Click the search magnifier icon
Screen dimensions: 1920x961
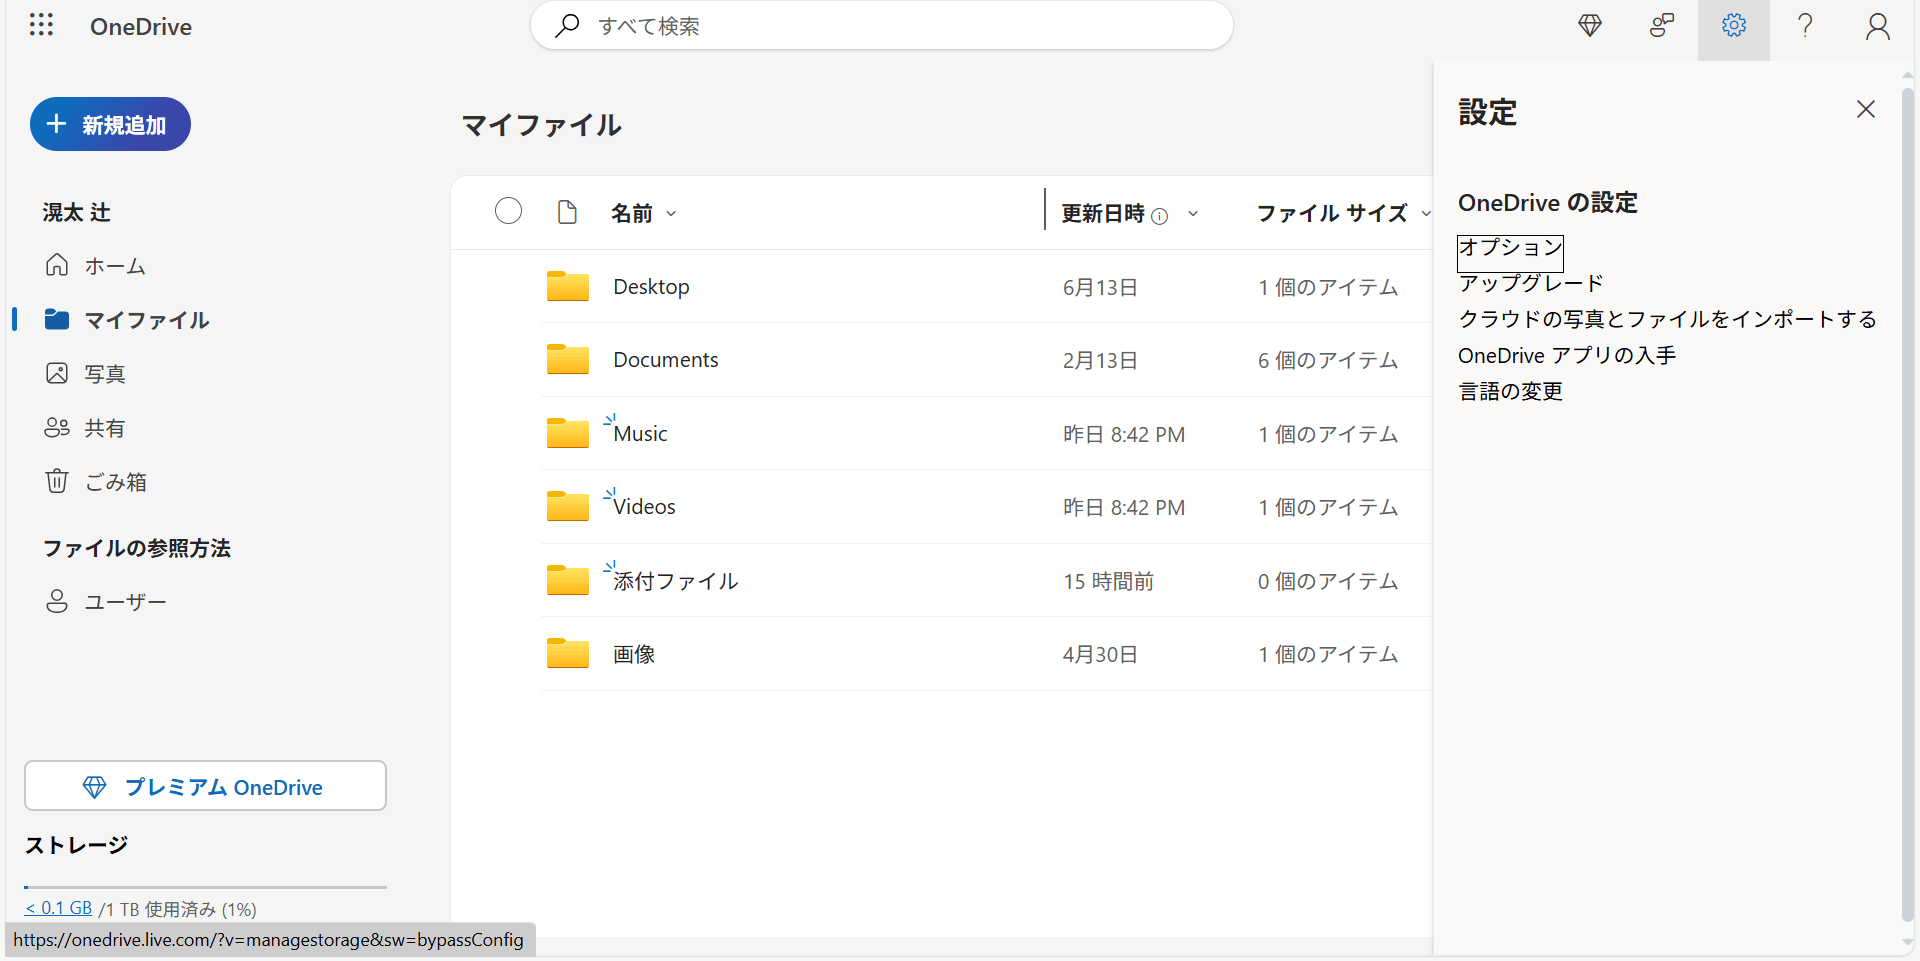pyautogui.click(x=566, y=25)
